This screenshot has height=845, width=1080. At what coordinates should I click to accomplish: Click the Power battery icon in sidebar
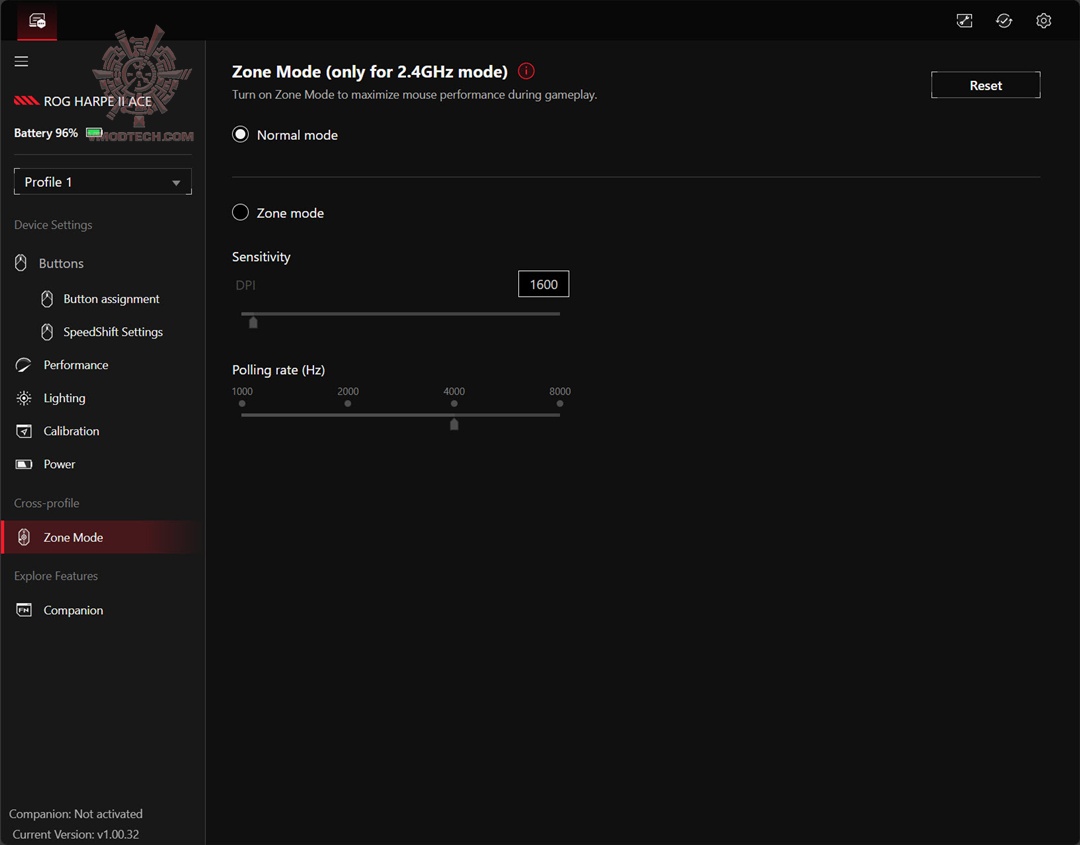click(x=23, y=463)
